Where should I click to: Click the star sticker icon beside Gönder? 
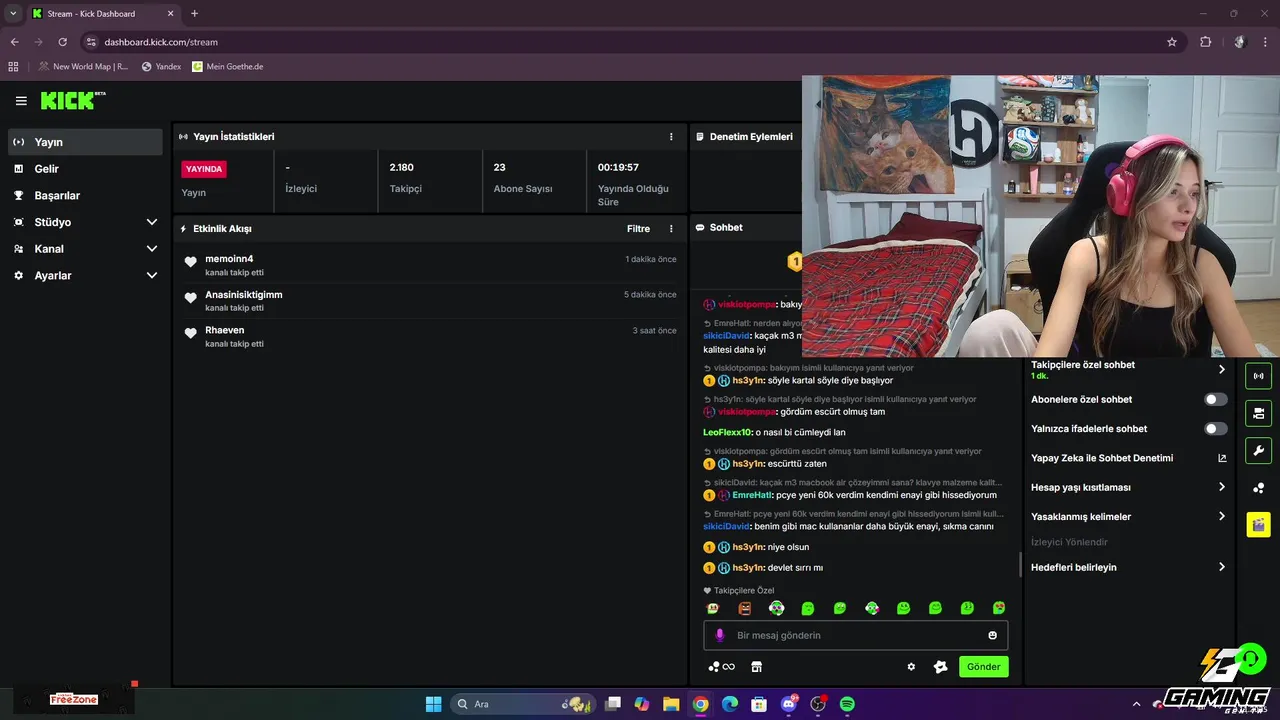click(940, 667)
